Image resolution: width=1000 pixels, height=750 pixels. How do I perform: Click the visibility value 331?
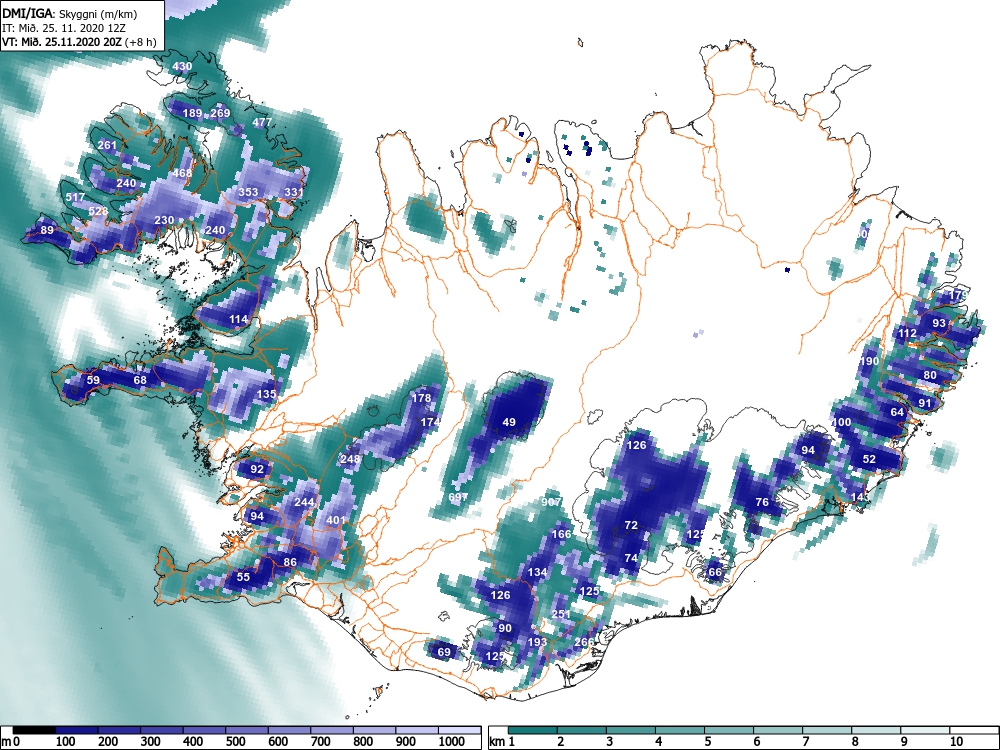(294, 191)
